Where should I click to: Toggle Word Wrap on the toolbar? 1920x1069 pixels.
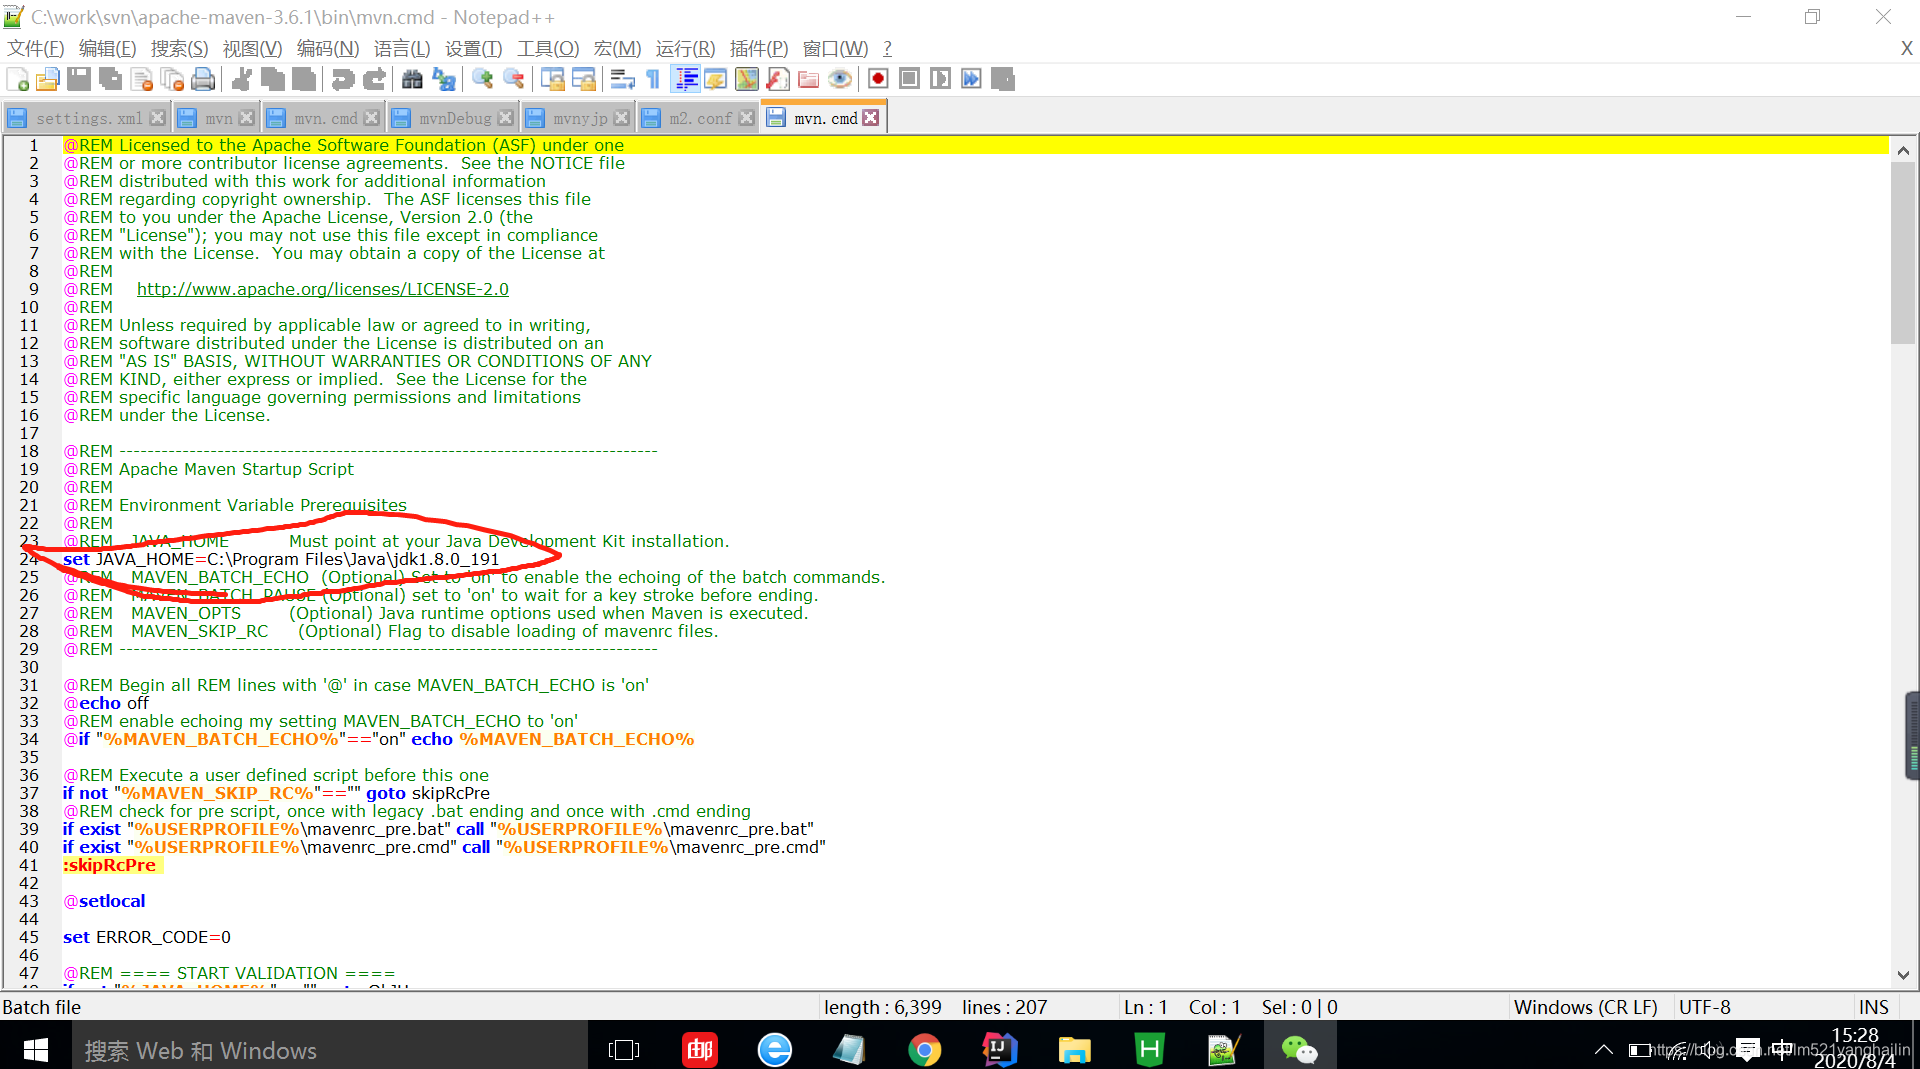coord(622,79)
